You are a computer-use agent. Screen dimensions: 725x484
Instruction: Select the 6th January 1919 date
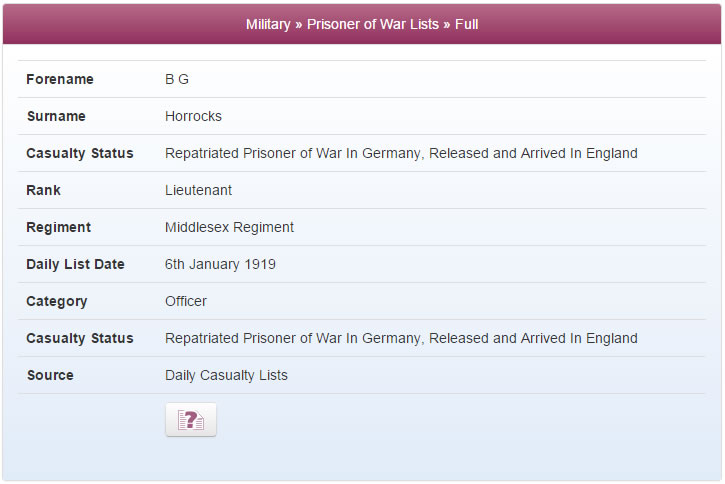220,264
